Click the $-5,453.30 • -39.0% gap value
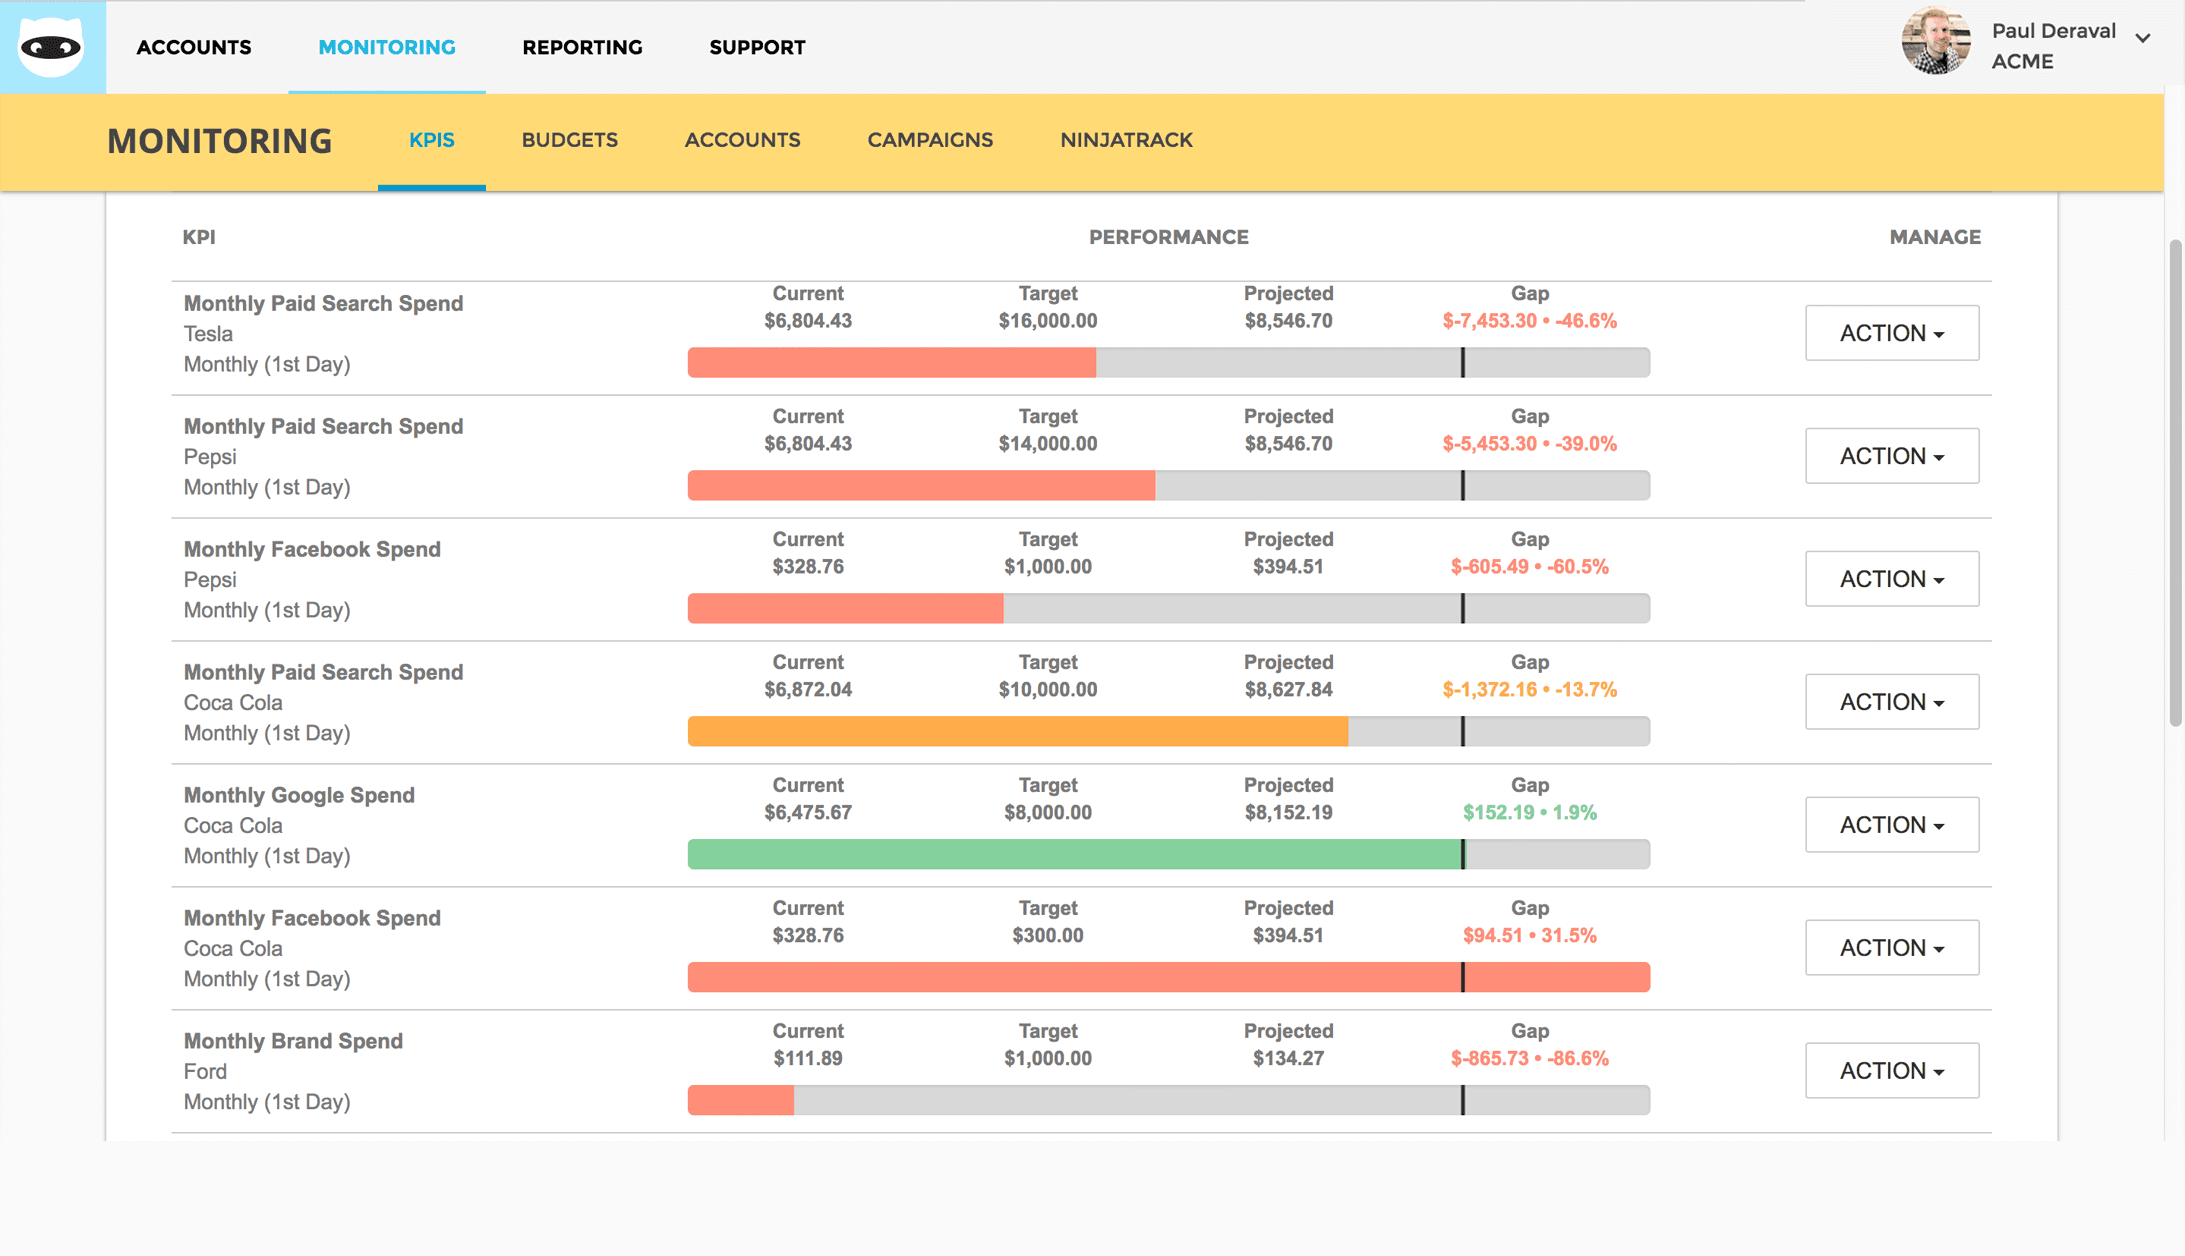The image size is (2185, 1256). pyautogui.click(x=1529, y=444)
